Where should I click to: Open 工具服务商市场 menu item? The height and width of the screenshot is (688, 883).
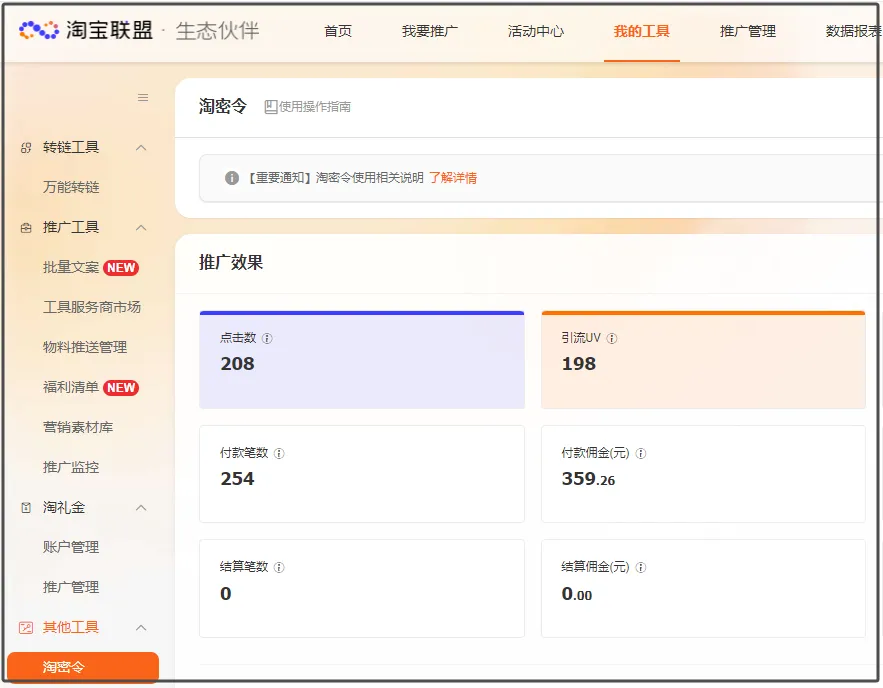pos(92,307)
